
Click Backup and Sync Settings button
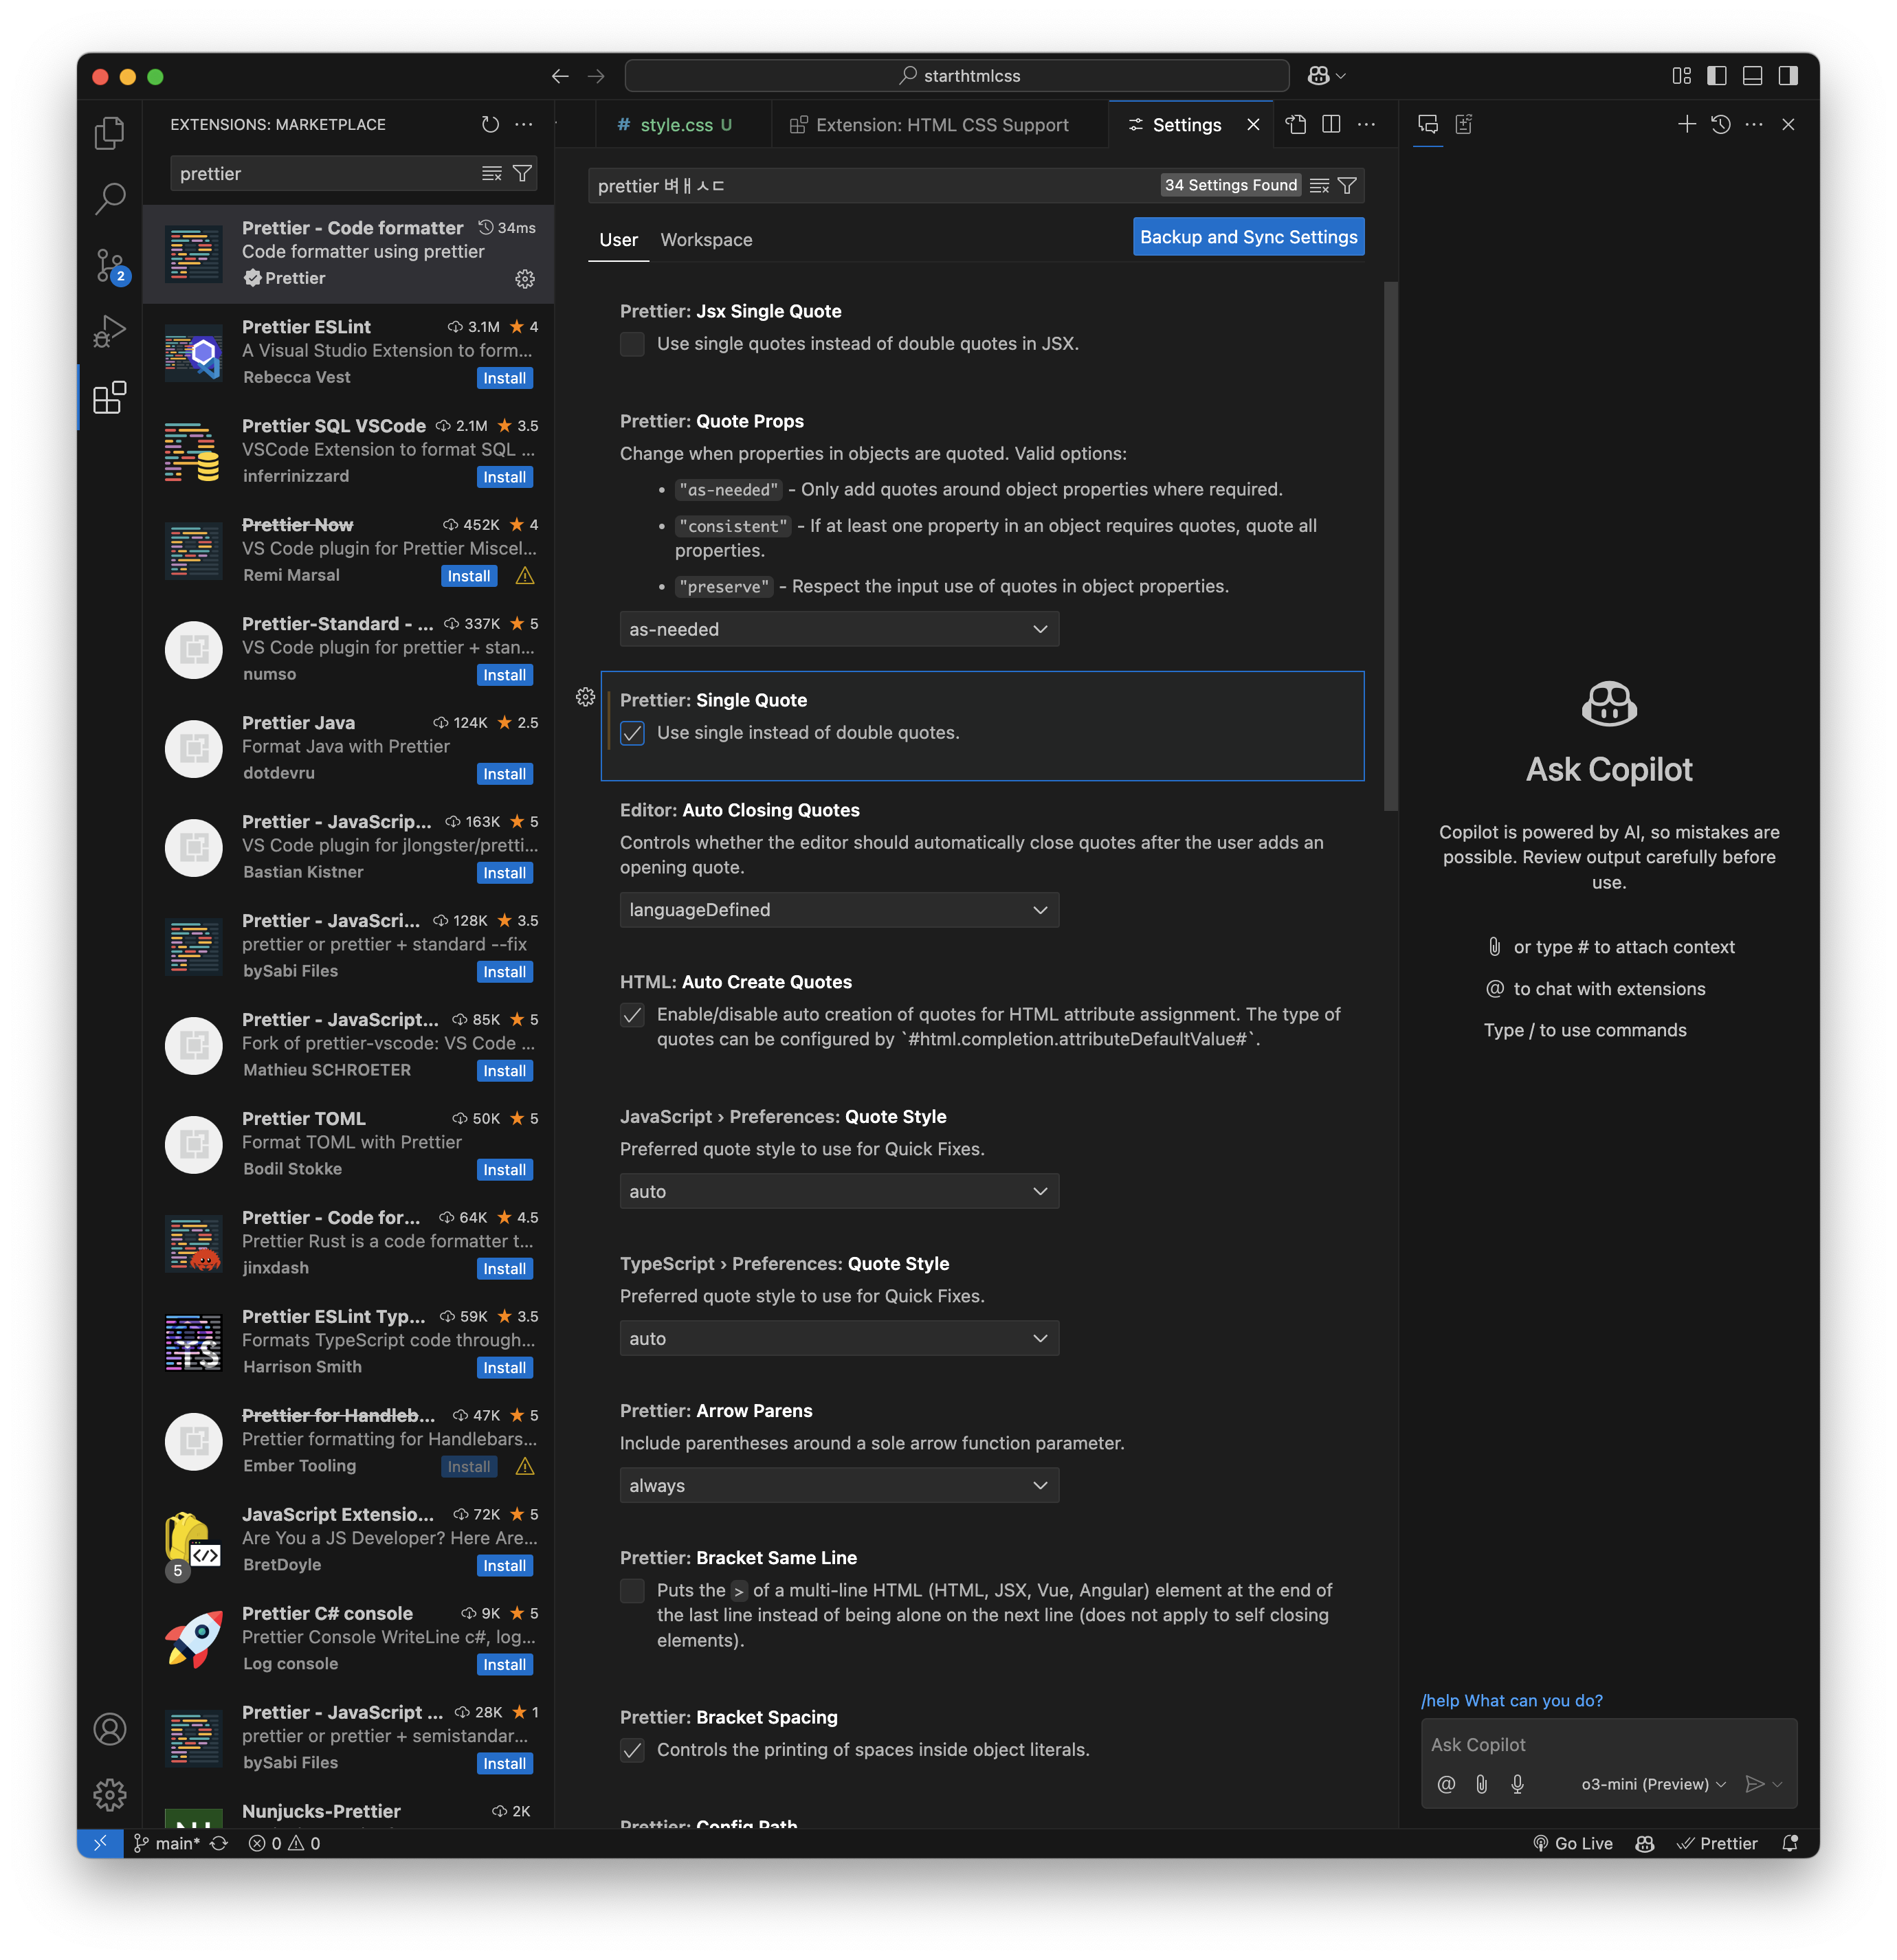[x=1247, y=237]
